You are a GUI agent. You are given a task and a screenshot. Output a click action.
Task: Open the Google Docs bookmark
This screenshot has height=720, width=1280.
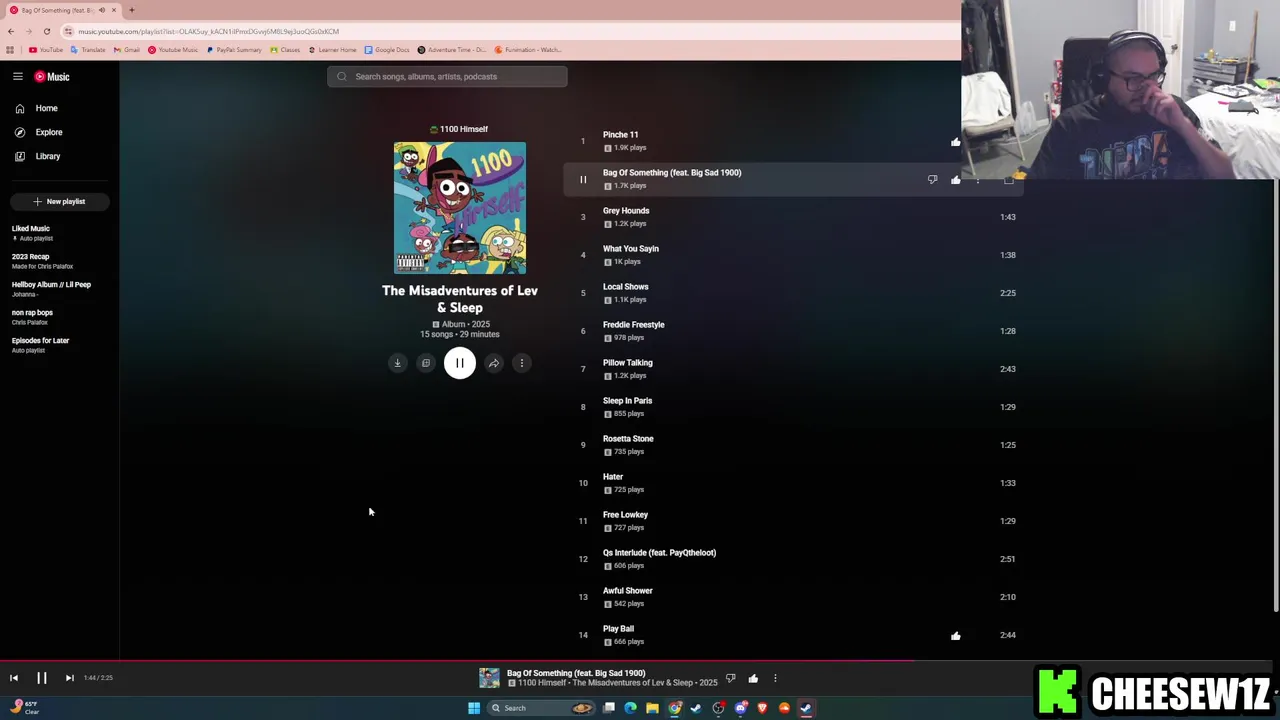pyautogui.click(x=387, y=50)
